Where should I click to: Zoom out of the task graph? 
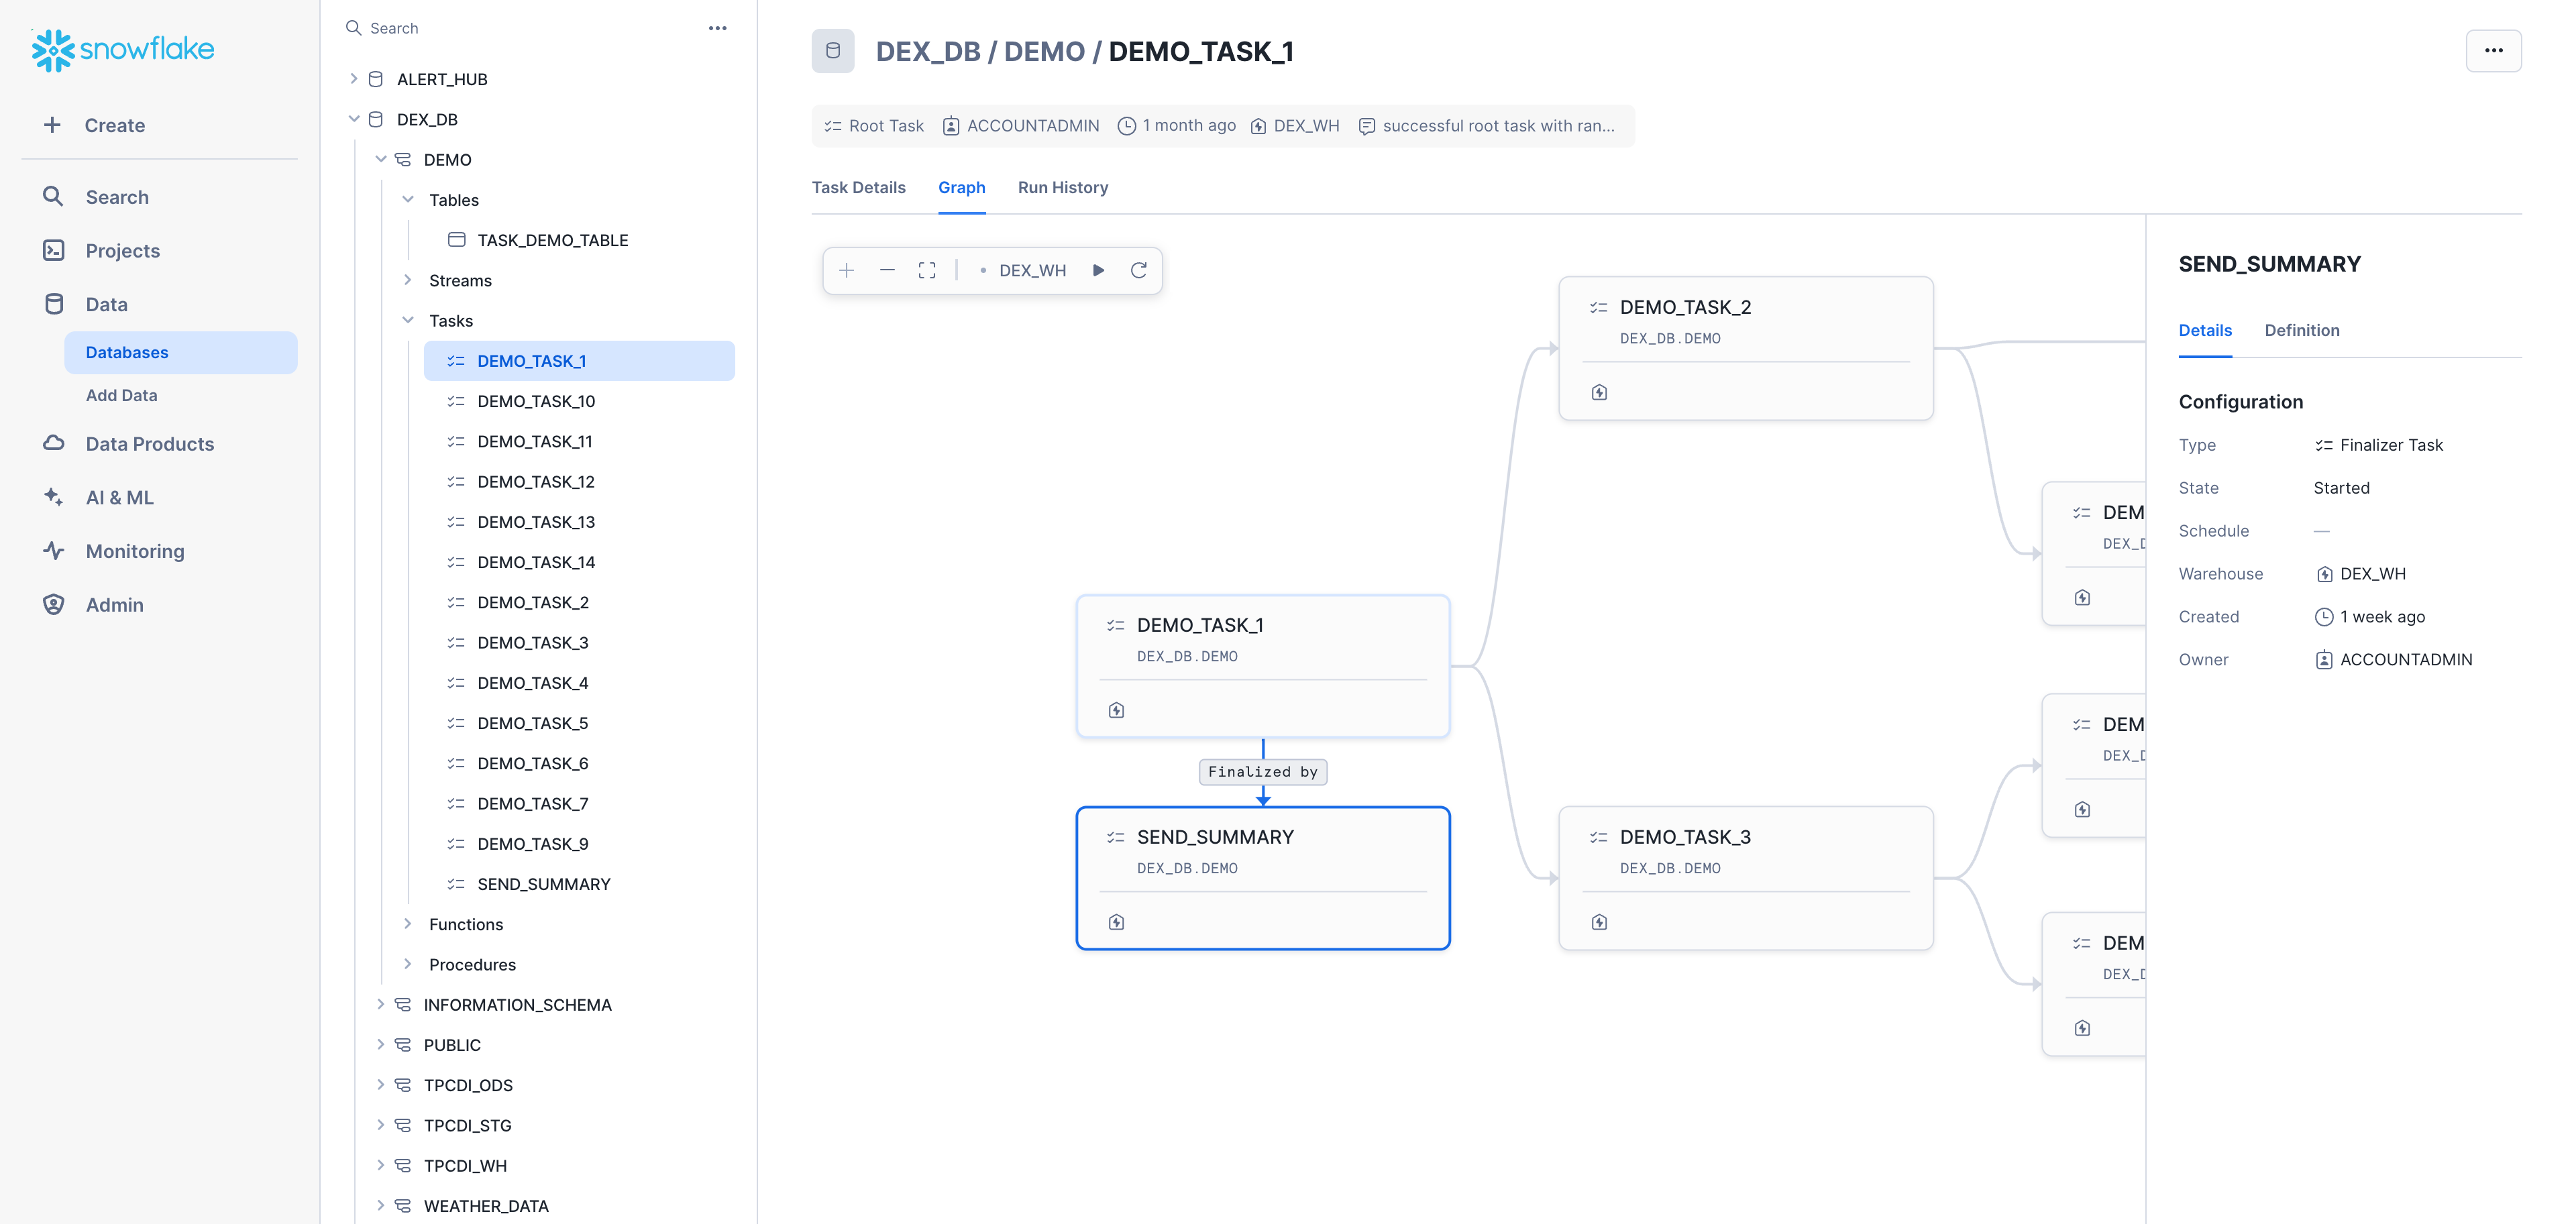pos(887,270)
